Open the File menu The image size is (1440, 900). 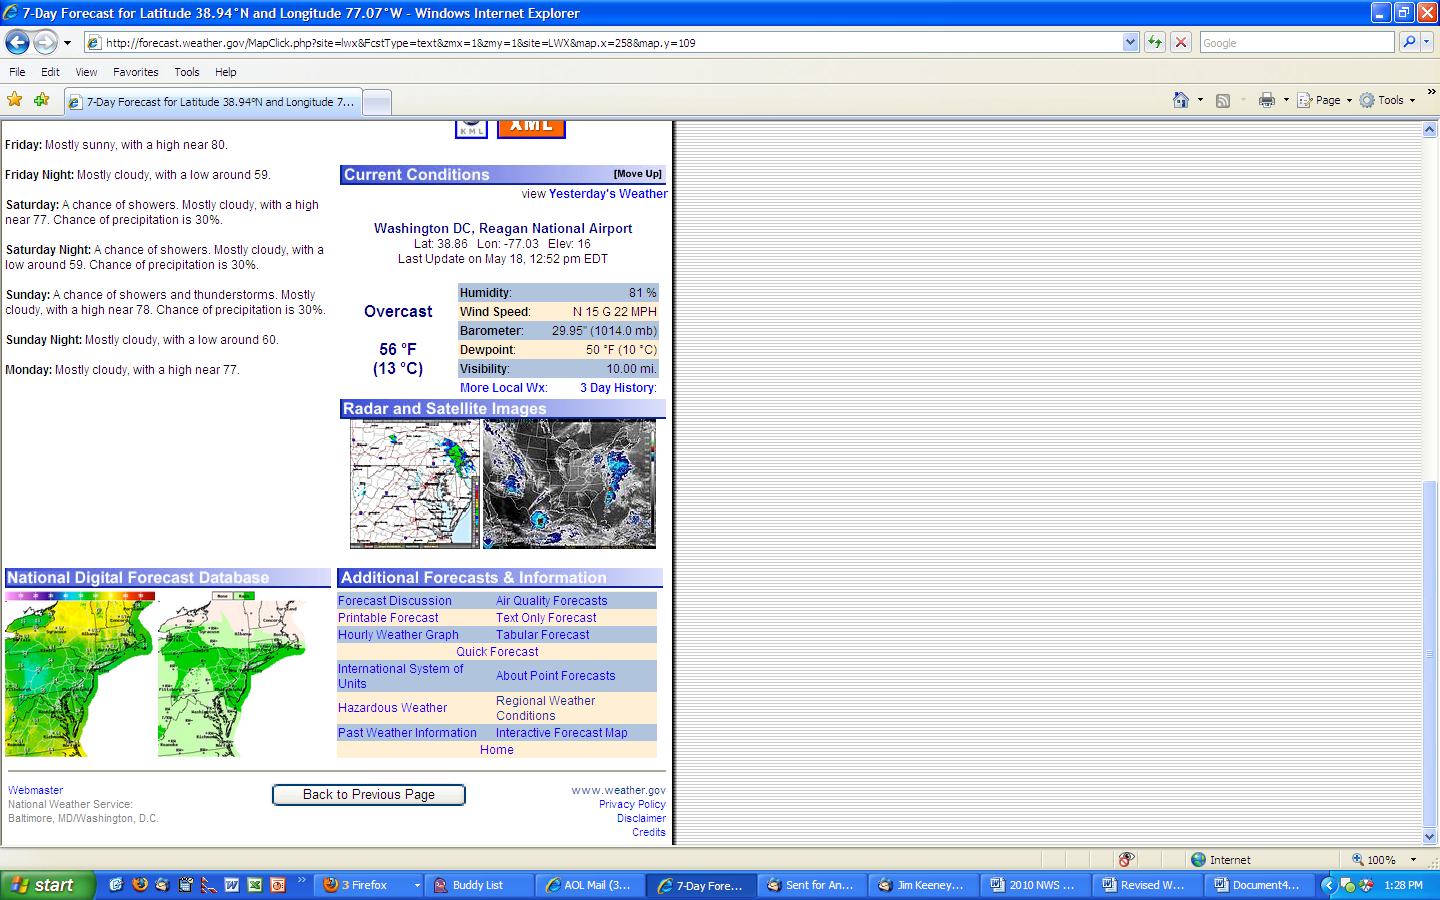(x=17, y=72)
